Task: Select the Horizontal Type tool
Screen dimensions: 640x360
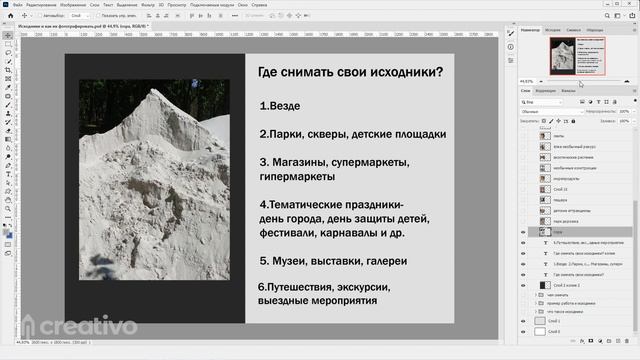Action: [x=8, y=174]
